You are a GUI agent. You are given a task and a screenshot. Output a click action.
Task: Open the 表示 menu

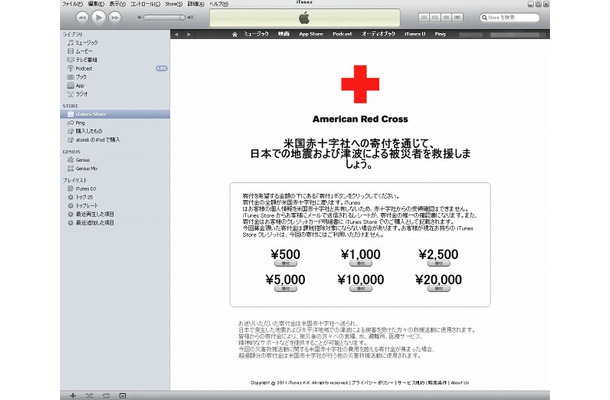click(x=117, y=4)
